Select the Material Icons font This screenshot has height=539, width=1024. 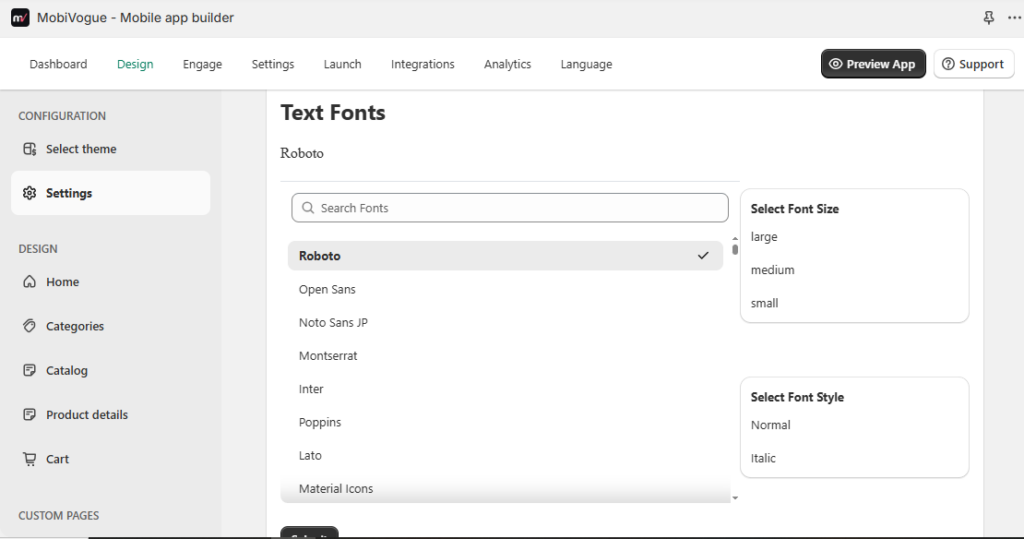[505, 489]
